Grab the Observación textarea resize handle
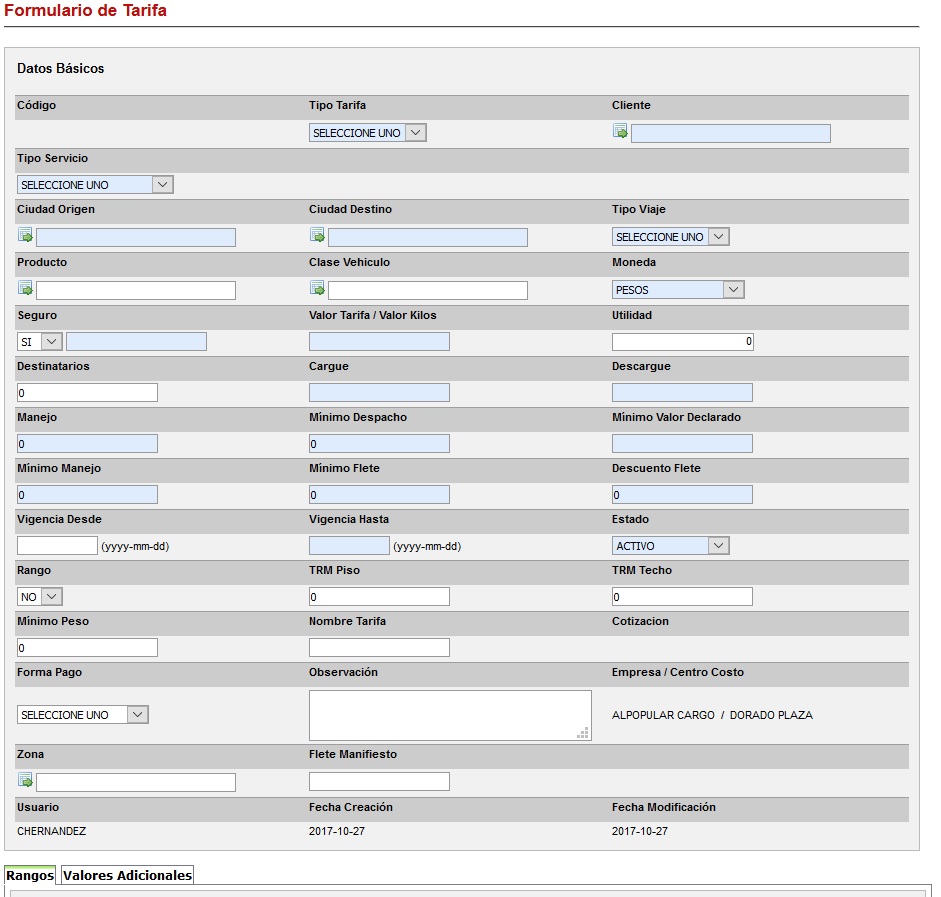 click(583, 734)
